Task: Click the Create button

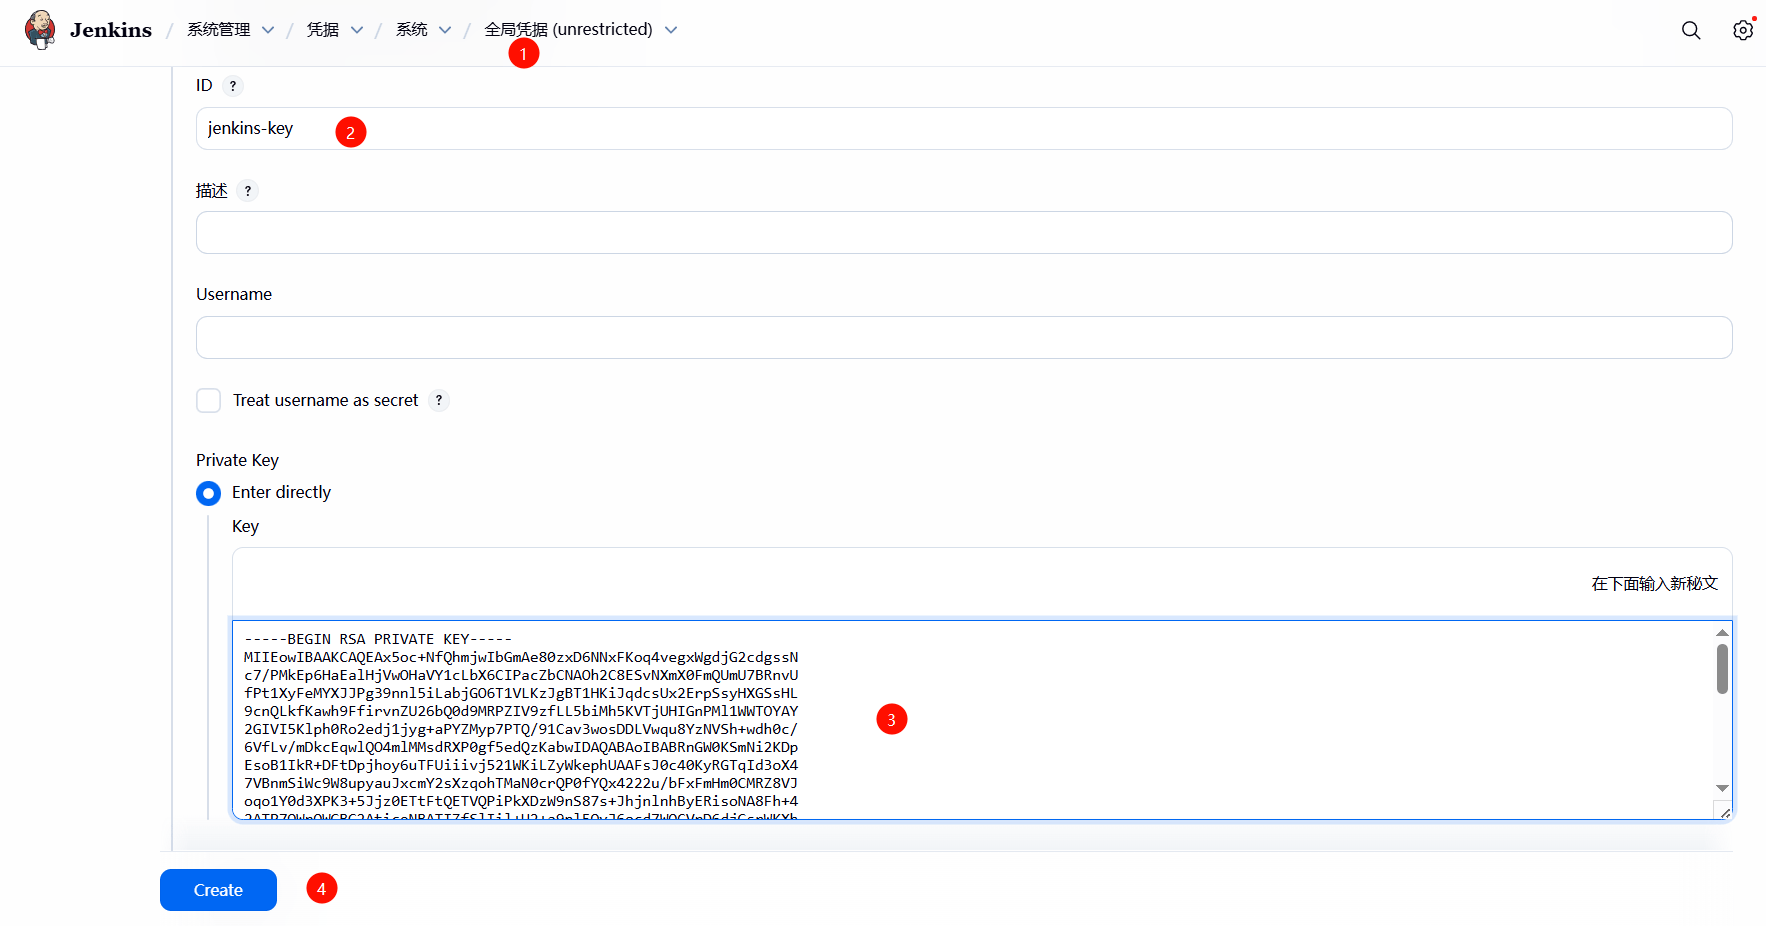Action: pos(218,890)
